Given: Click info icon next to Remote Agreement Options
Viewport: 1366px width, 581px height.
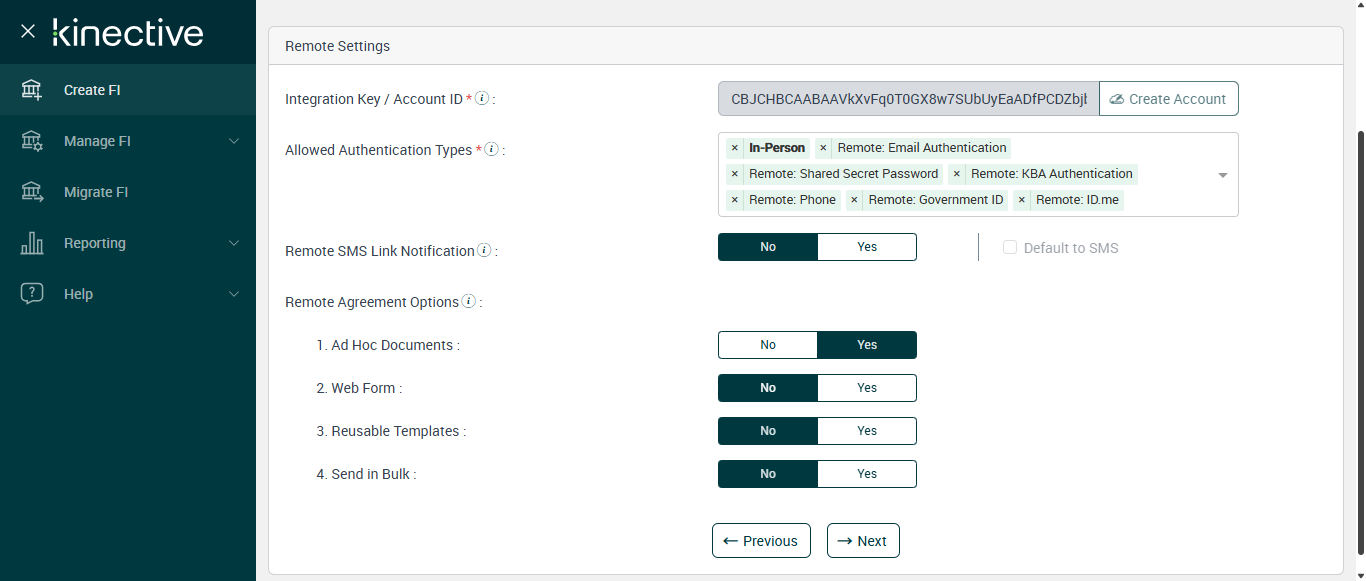Looking at the screenshot, I should click(468, 302).
